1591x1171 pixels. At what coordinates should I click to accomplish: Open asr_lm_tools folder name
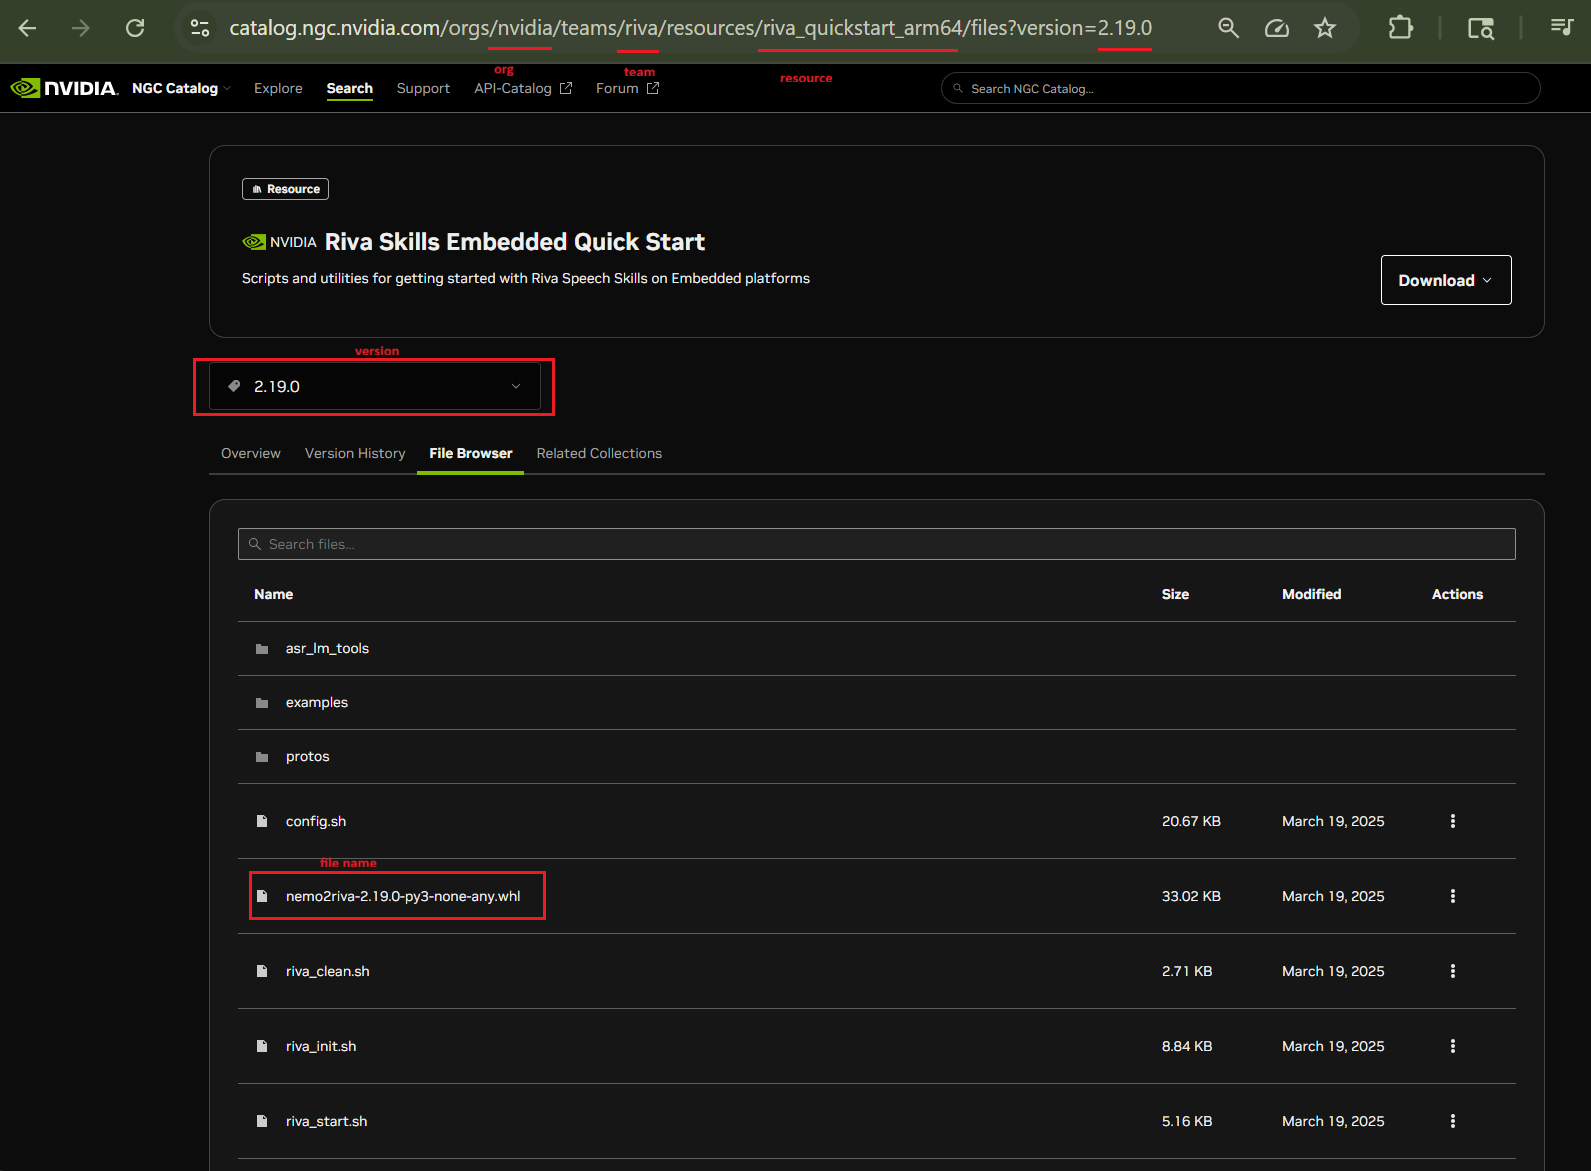[327, 648]
